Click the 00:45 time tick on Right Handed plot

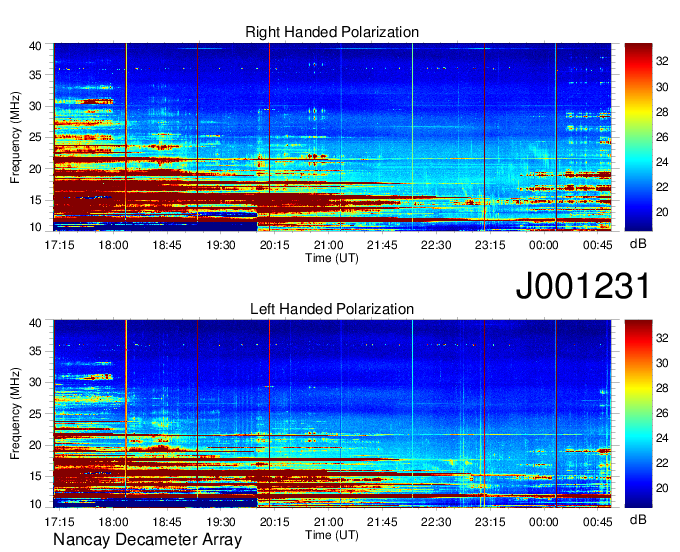pyautogui.click(x=598, y=245)
